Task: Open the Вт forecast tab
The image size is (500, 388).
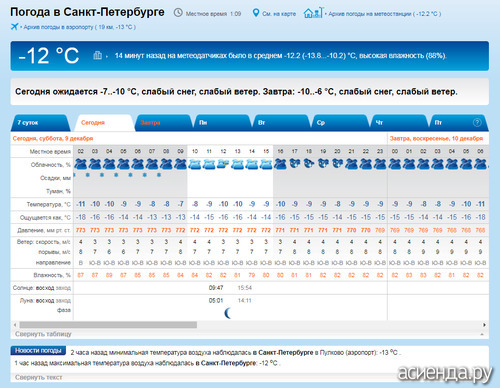Action: pyautogui.click(x=281, y=123)
